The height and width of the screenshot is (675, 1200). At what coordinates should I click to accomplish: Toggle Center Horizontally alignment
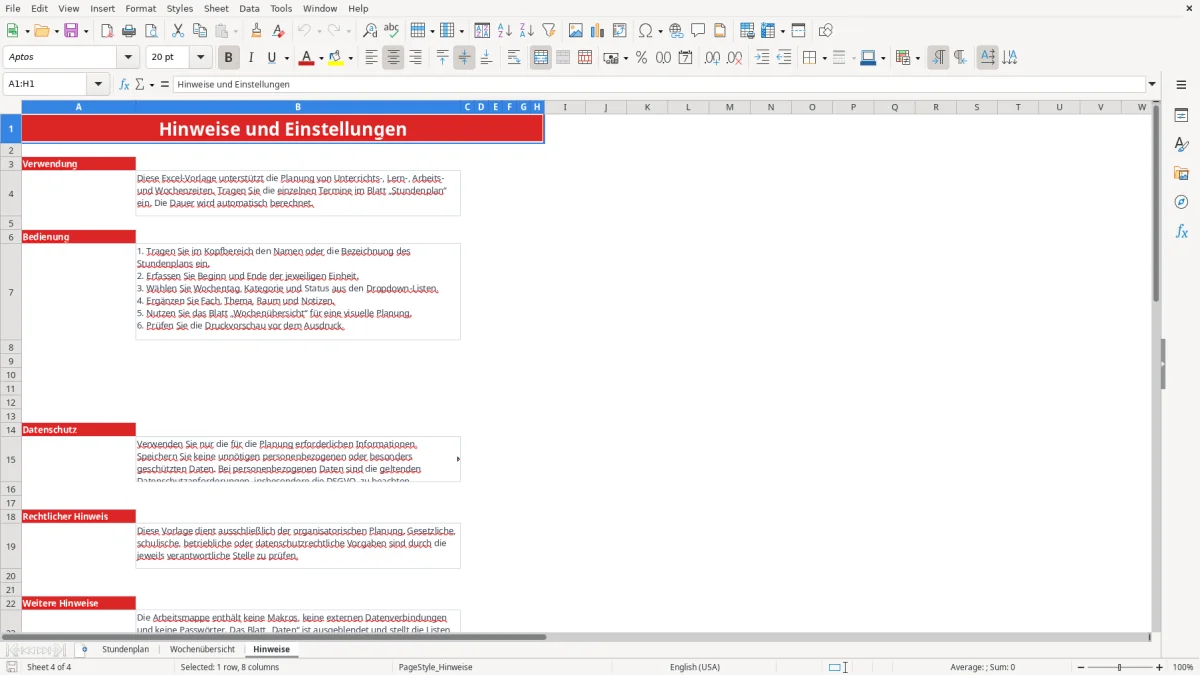click(394, 58)
